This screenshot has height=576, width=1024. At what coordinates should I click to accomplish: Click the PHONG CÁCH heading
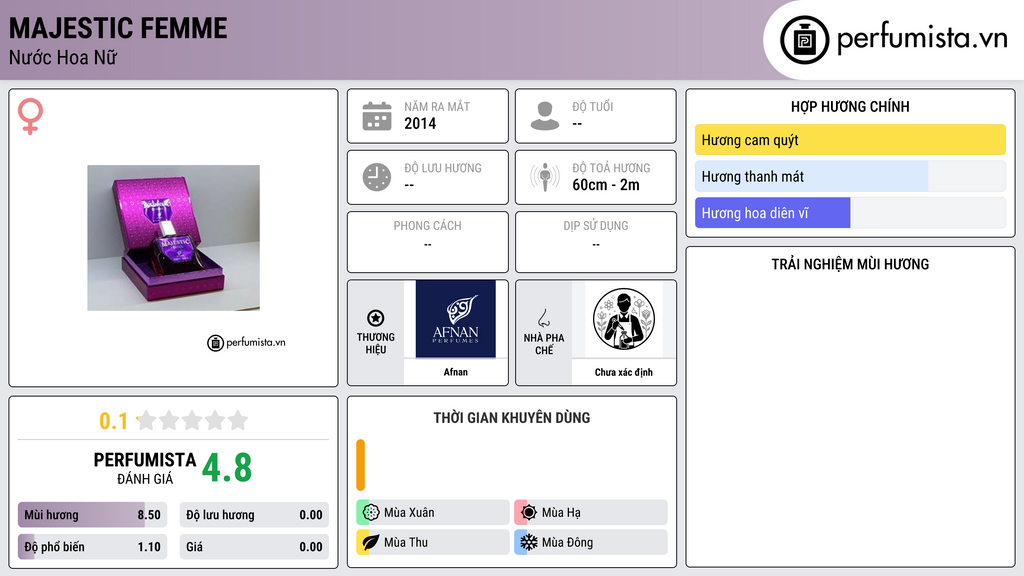click(x=427, y=226)
